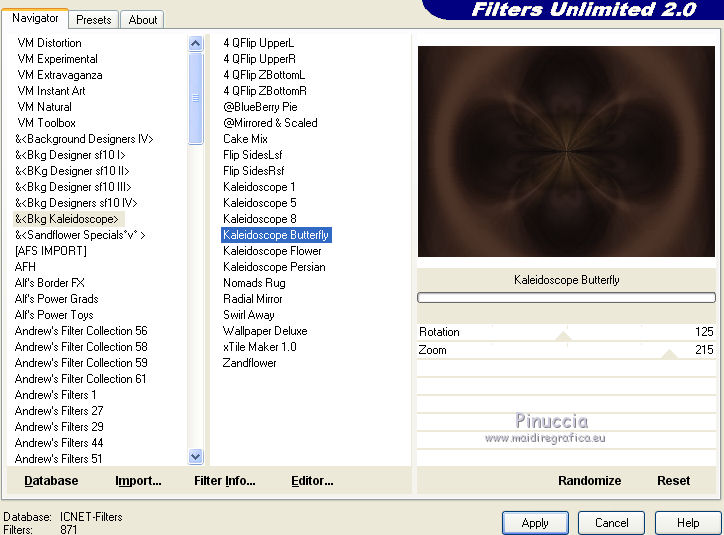Click the category list scroll-down arrow
This screenshot has width=724, height=535.
tap(196, 457)
